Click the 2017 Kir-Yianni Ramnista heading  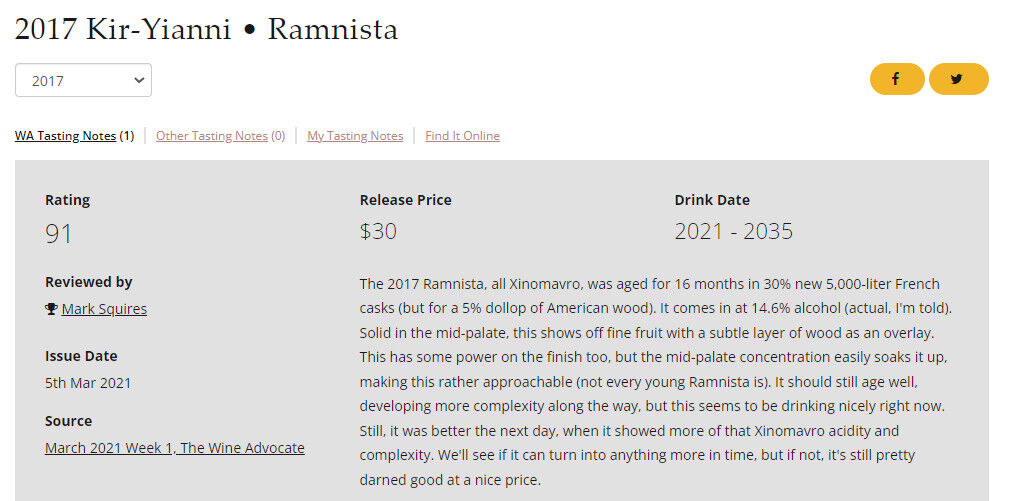(x=206, y=29)
